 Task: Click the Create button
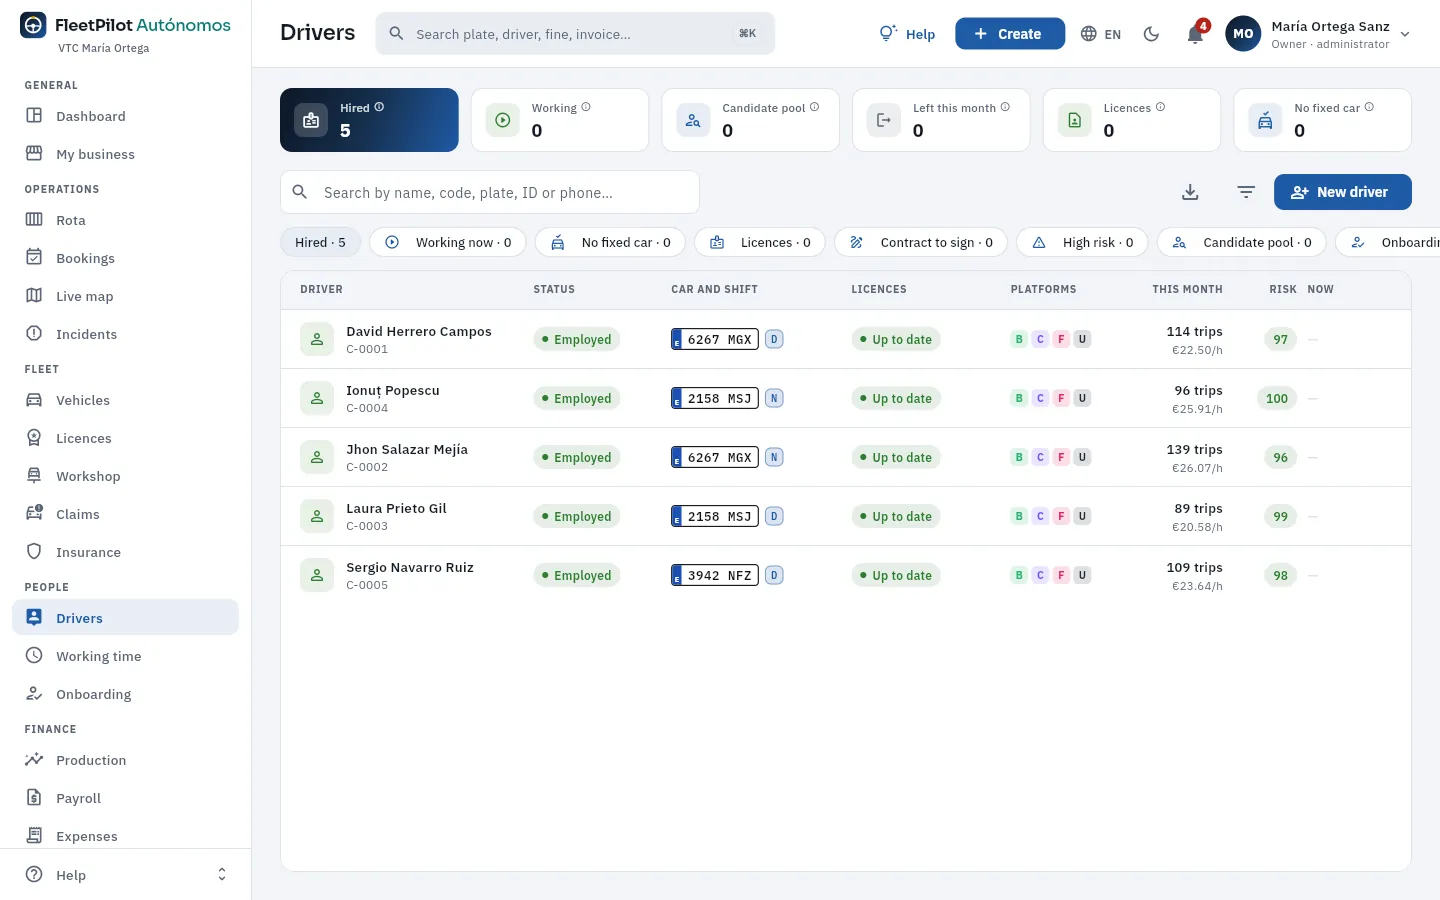click(x=1010, y=34)
